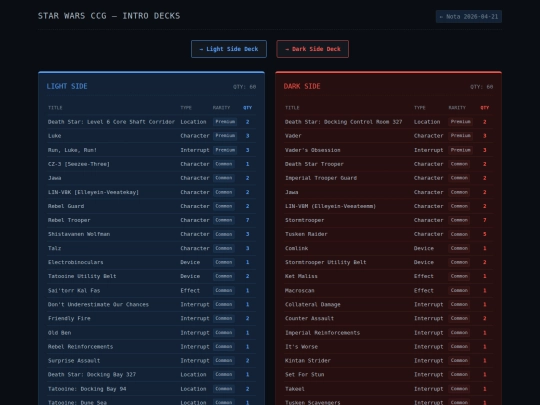
Task: Click the Dark Side RARITY column header
Action: coord(457,108)
